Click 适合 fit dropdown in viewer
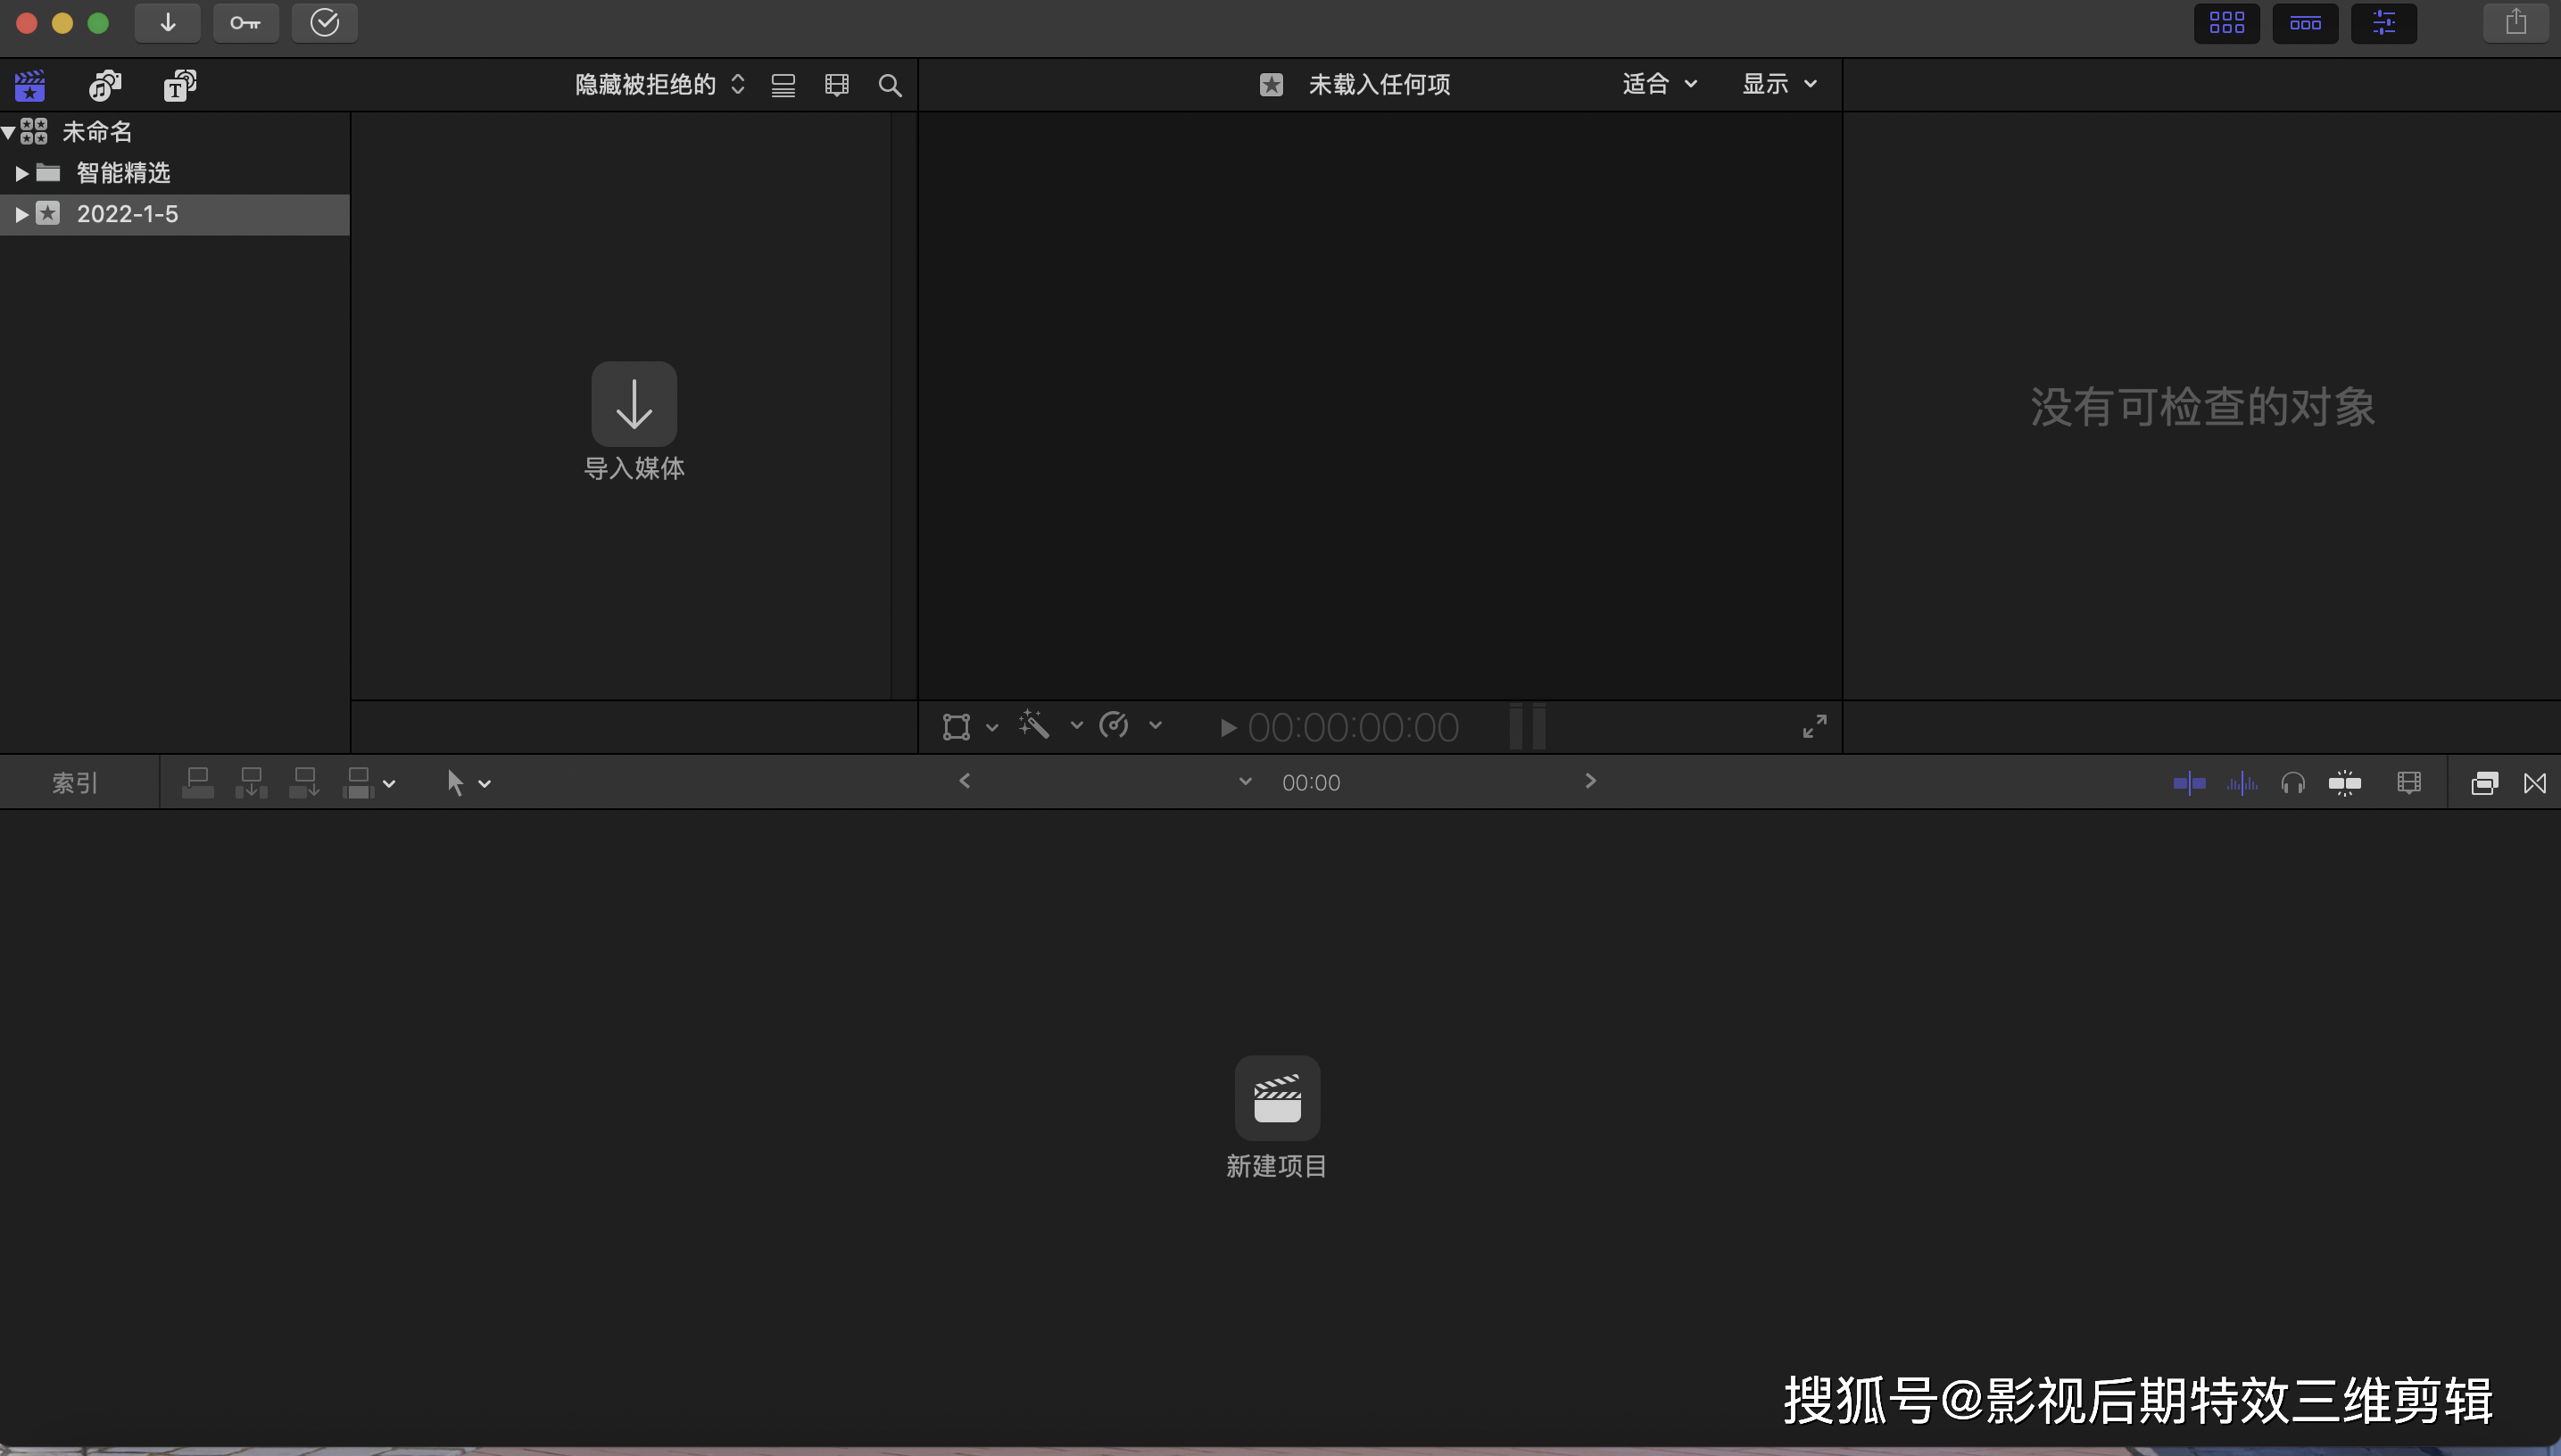The image size is (2561, 1456). tap(1655, 83)
